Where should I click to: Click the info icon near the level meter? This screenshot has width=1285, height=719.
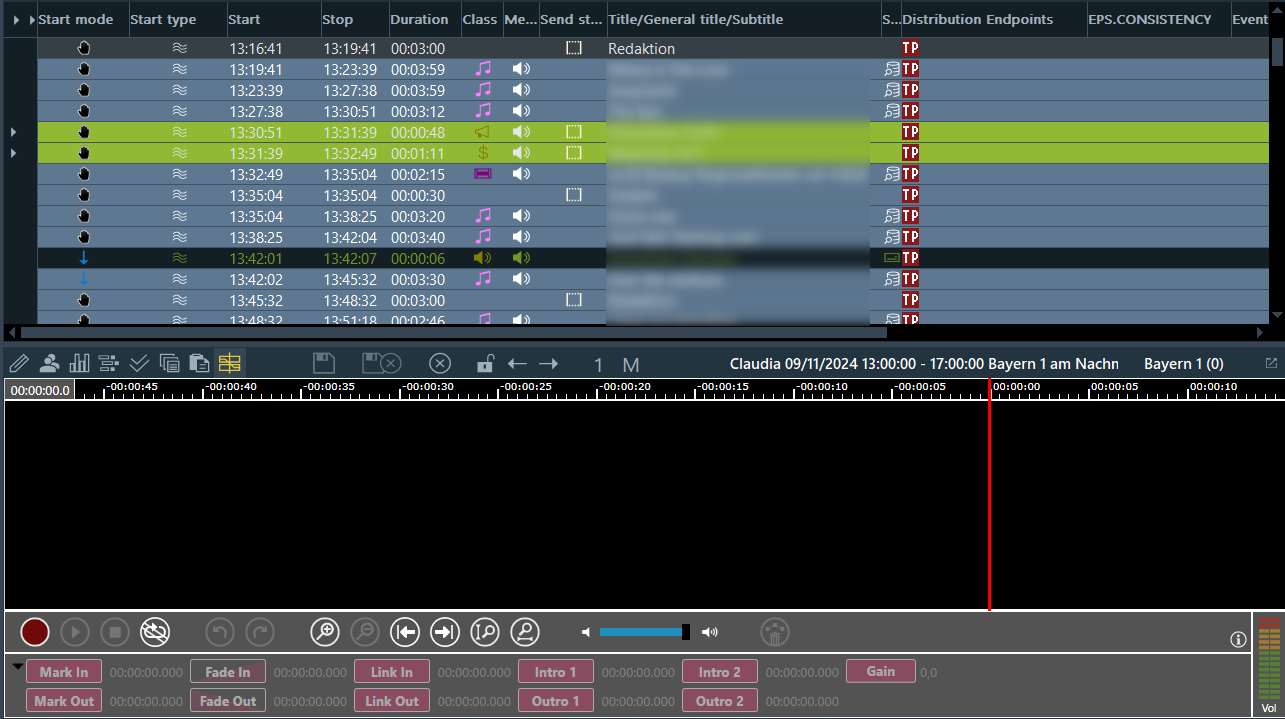tap(1238, 639)
